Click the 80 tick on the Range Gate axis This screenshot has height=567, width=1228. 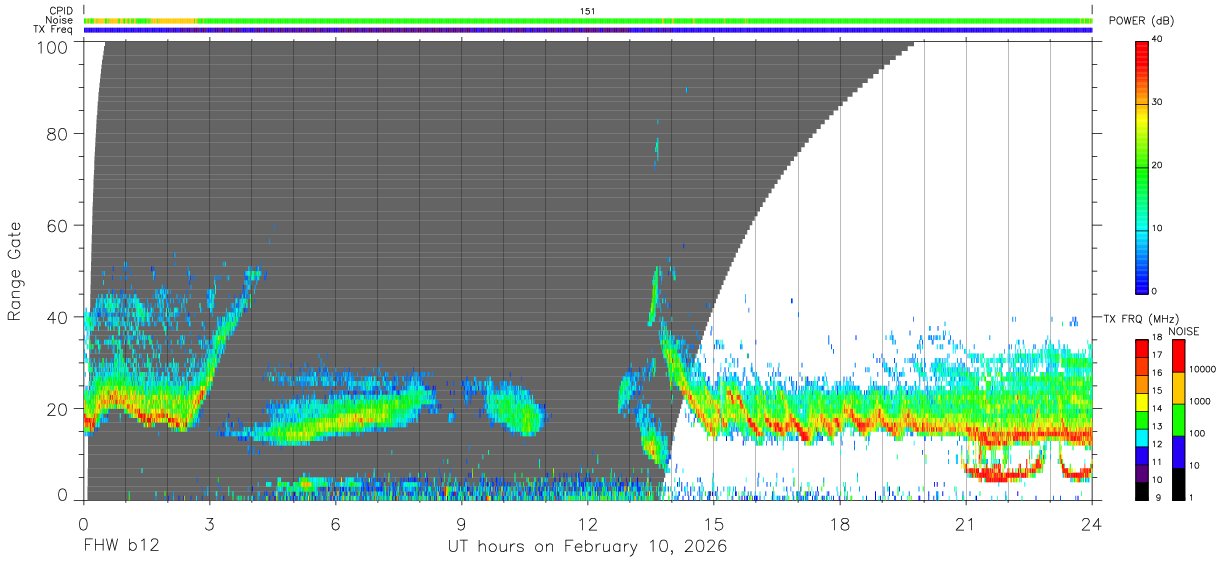point(58,133)
